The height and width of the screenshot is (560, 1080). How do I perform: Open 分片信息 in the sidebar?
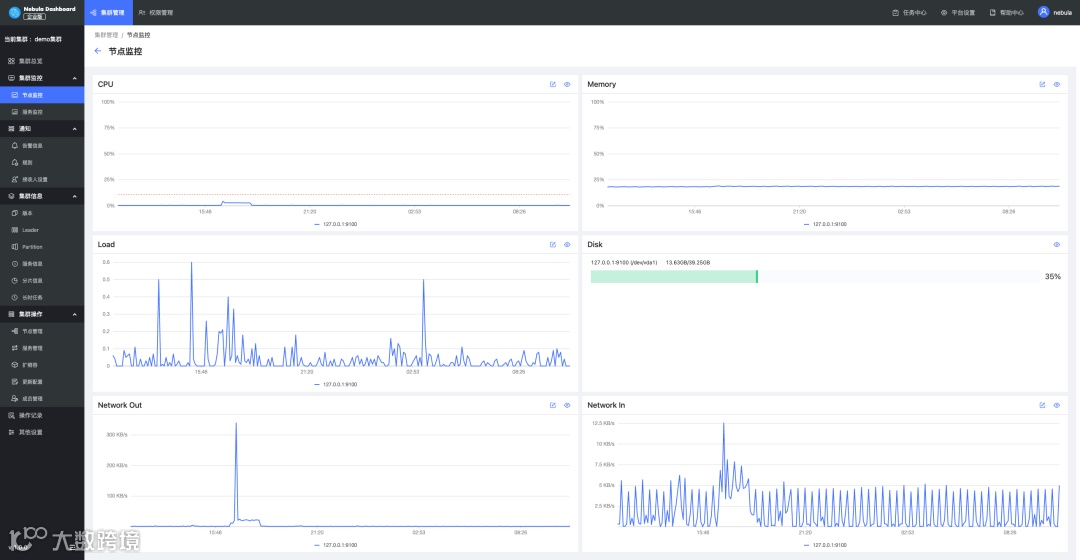[42, 280]
